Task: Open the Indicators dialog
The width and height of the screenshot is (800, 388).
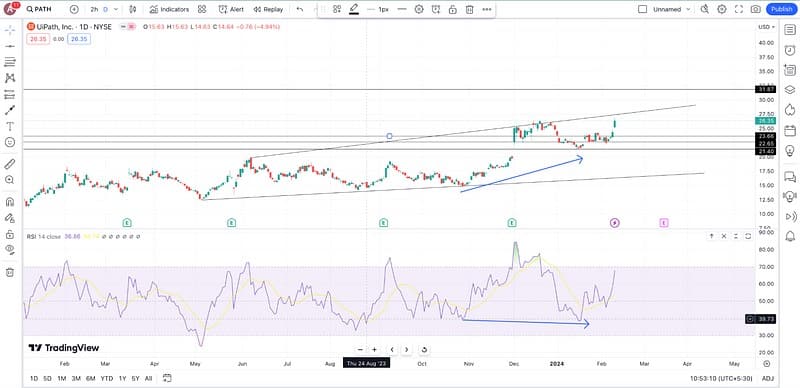Action: point(169,9)
